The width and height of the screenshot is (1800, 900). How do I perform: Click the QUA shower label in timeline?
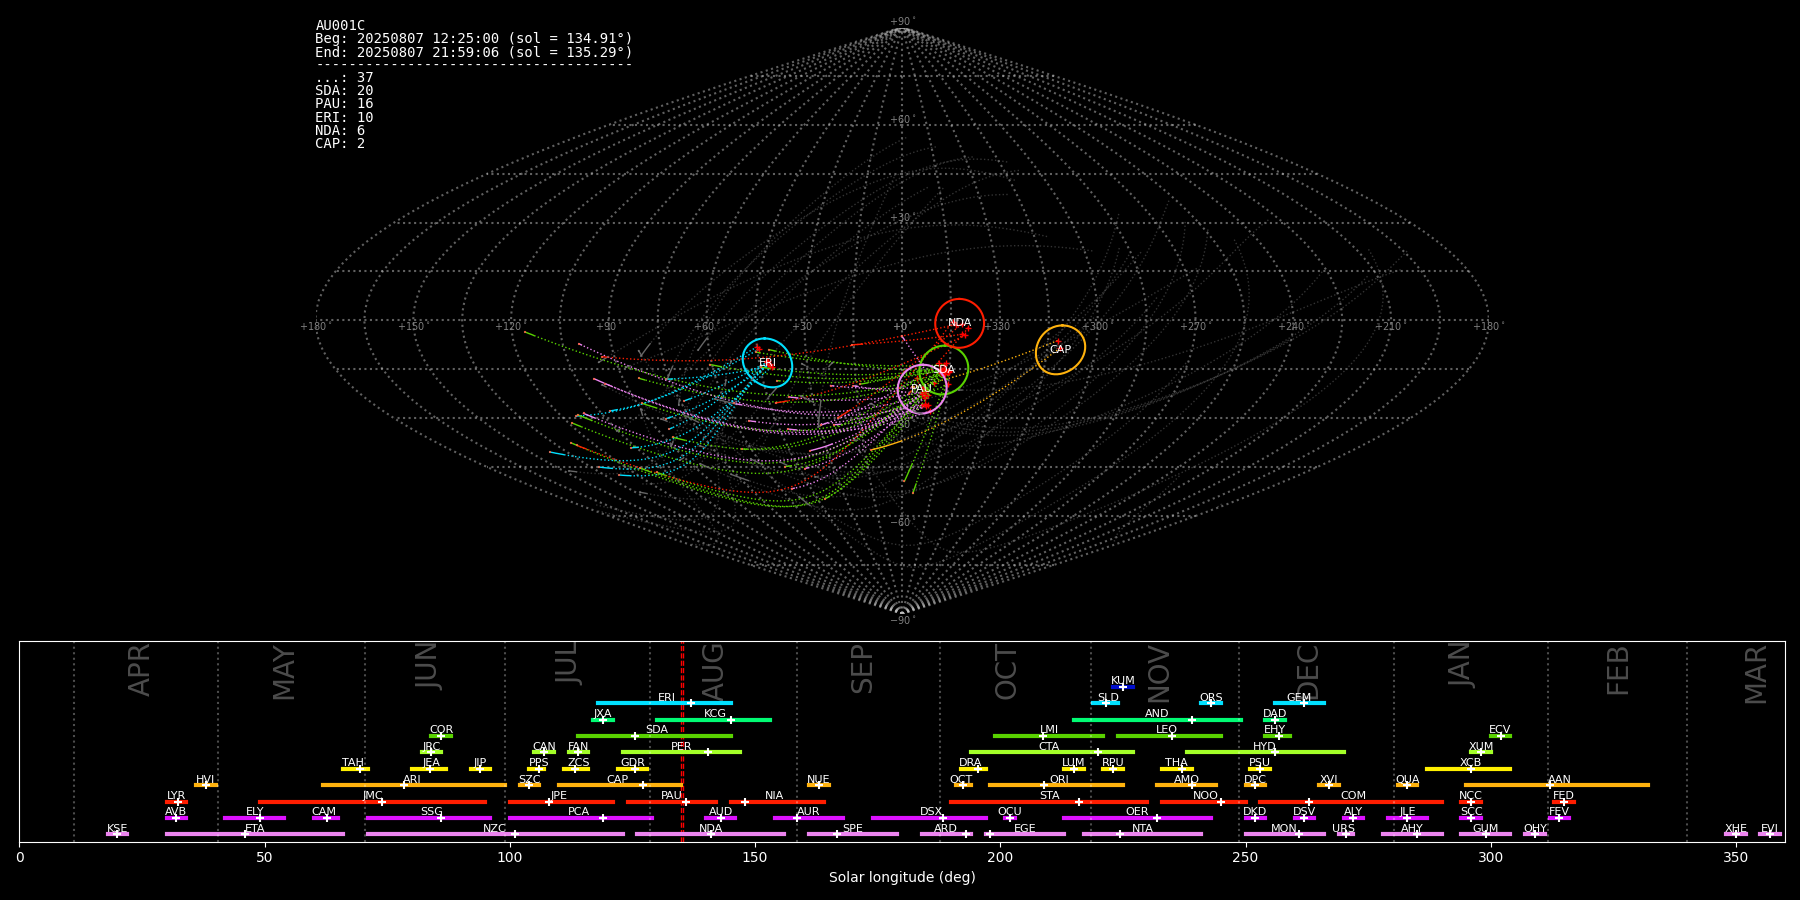pyautogui.click(x=1408, y=780)
